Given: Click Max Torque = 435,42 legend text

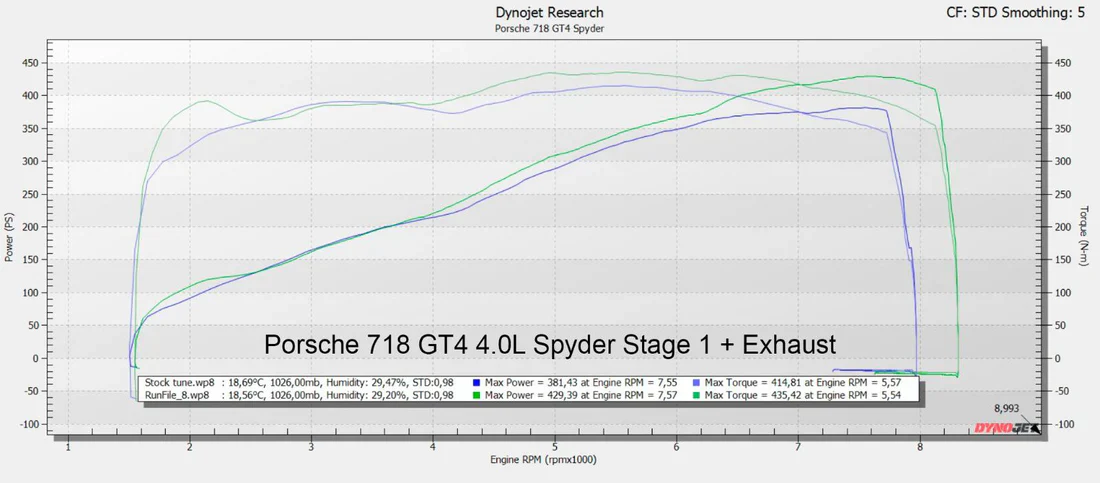Looking at the screenshot, I should pos(803,395).
